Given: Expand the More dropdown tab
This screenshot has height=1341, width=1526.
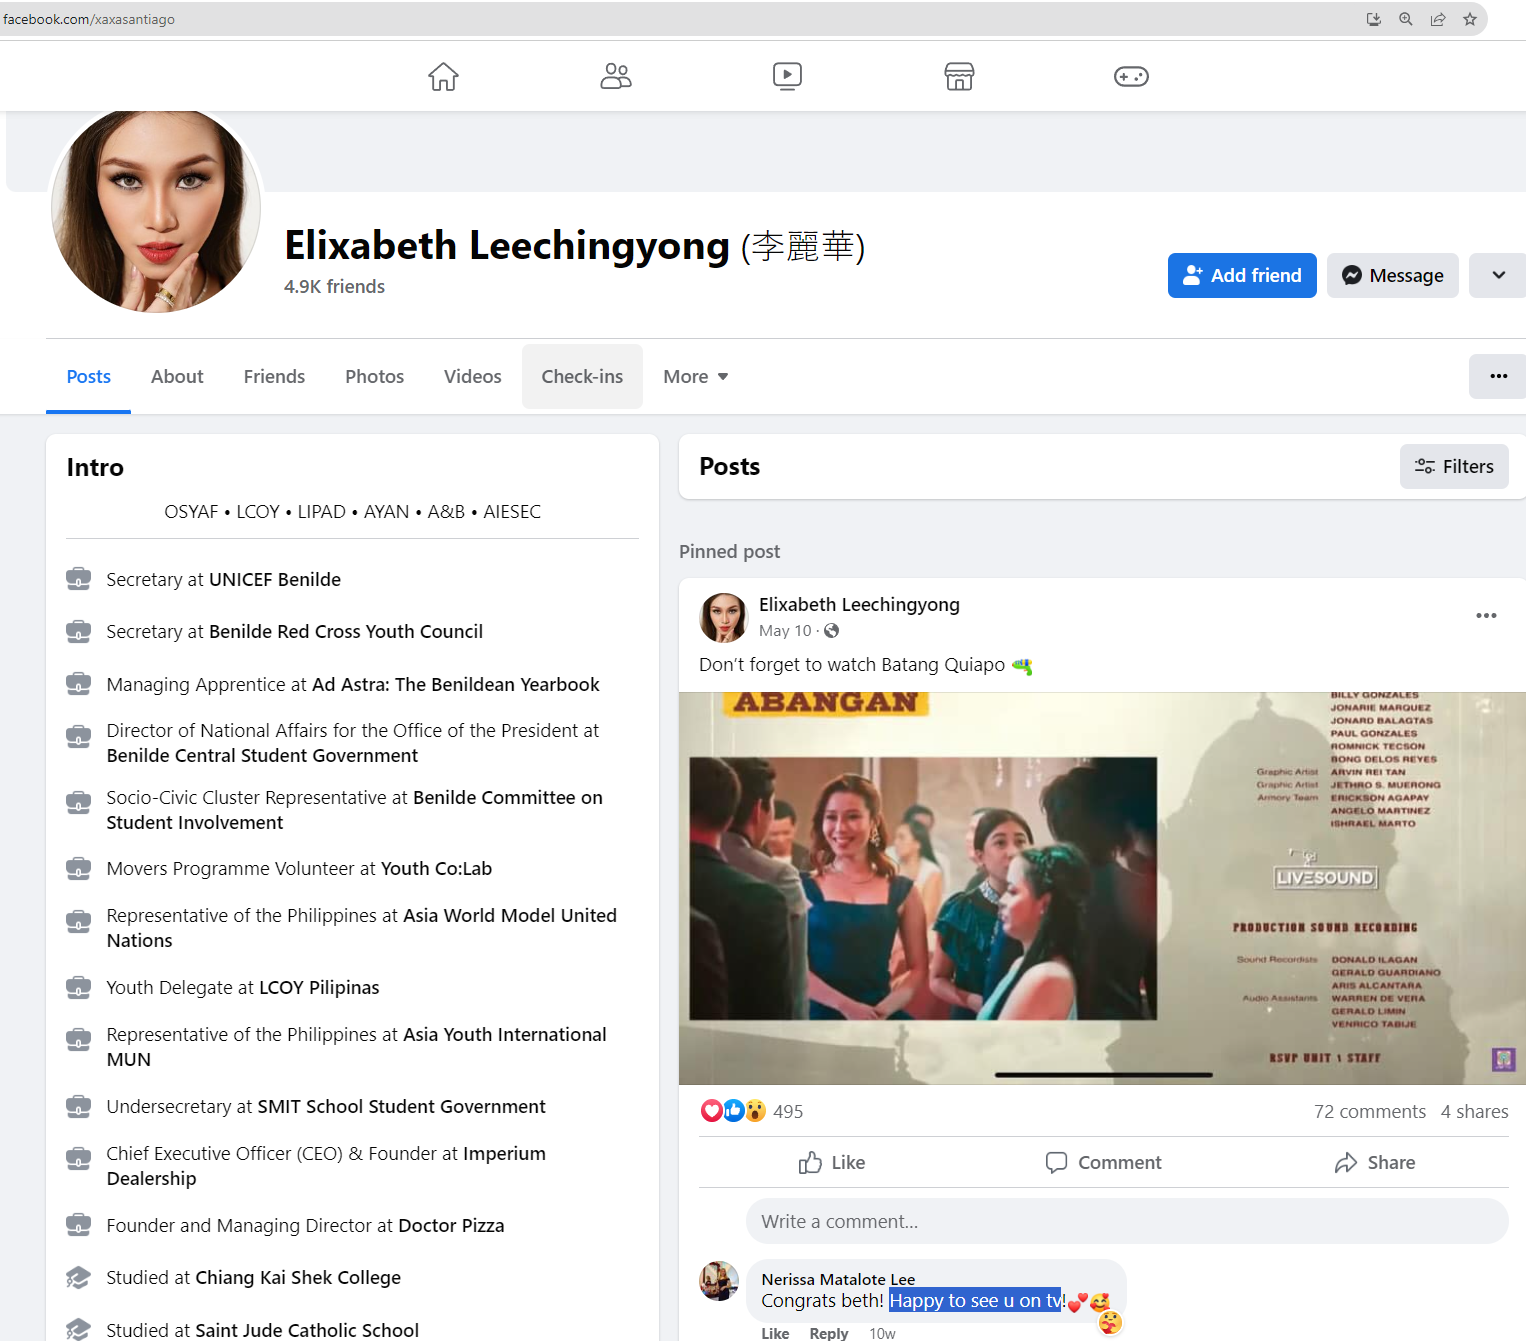Looking at the screenshot, I should pyautogui.click(x=696, y=376).
